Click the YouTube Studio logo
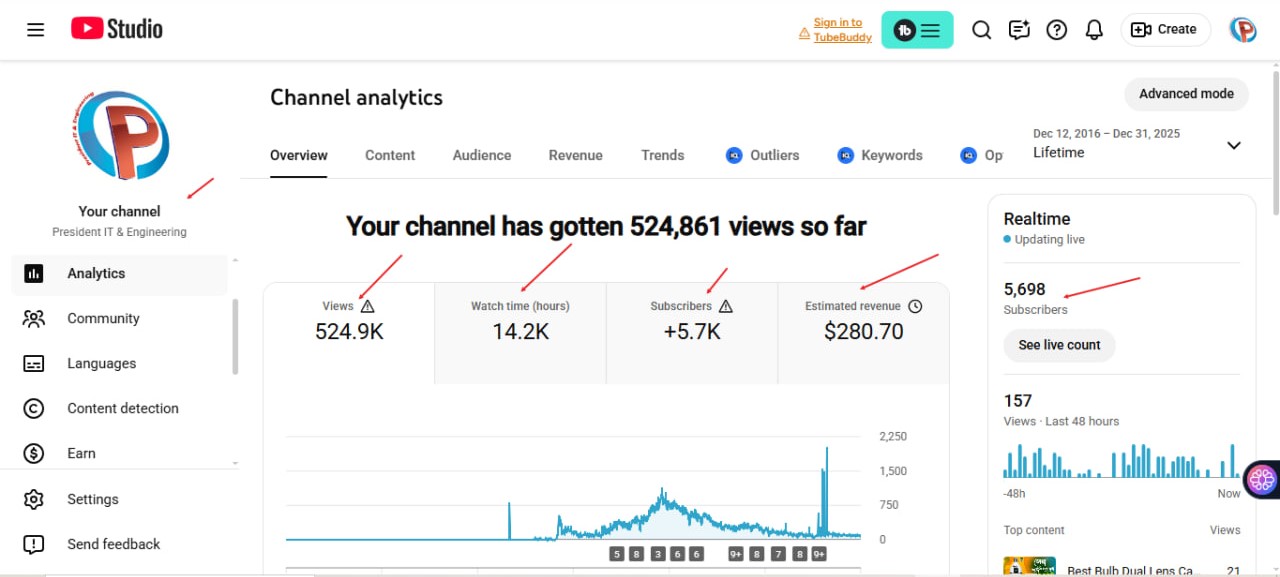 (116, 29)
